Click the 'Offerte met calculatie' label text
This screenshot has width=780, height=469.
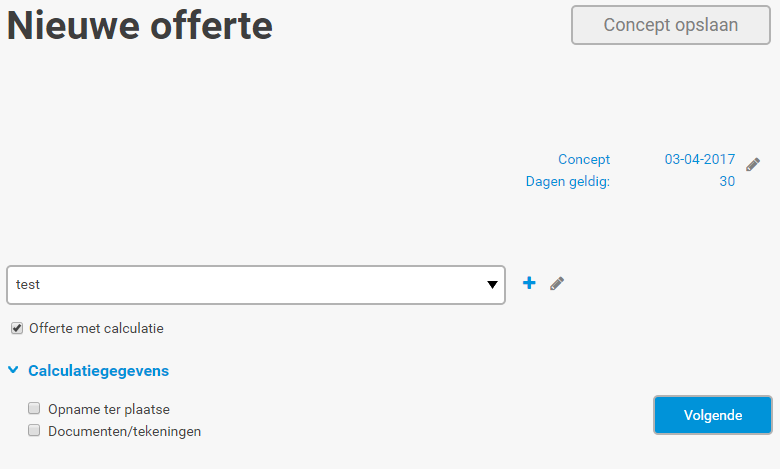[x=96, y=328]
